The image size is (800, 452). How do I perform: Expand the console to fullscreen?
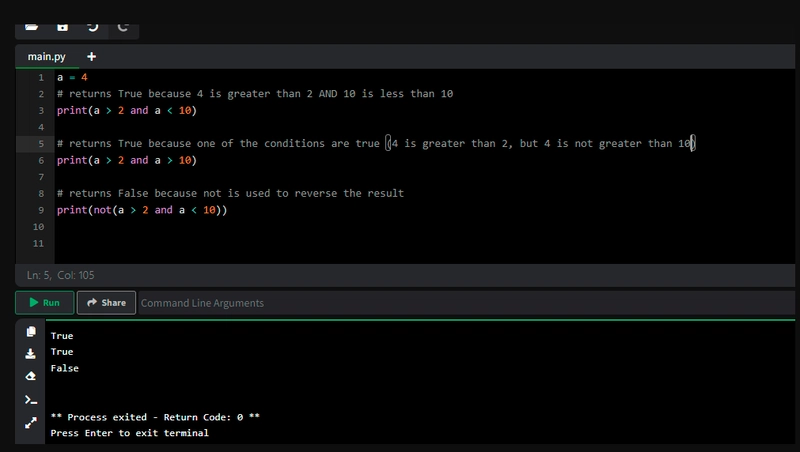point(31,423)
